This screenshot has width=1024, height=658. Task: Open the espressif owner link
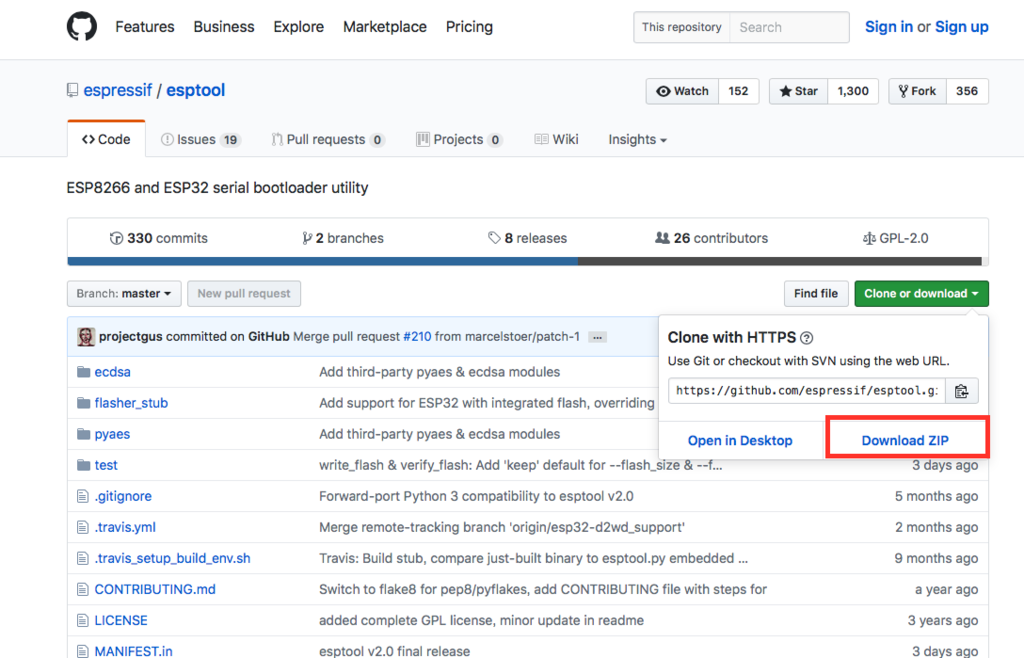point(118,90)
